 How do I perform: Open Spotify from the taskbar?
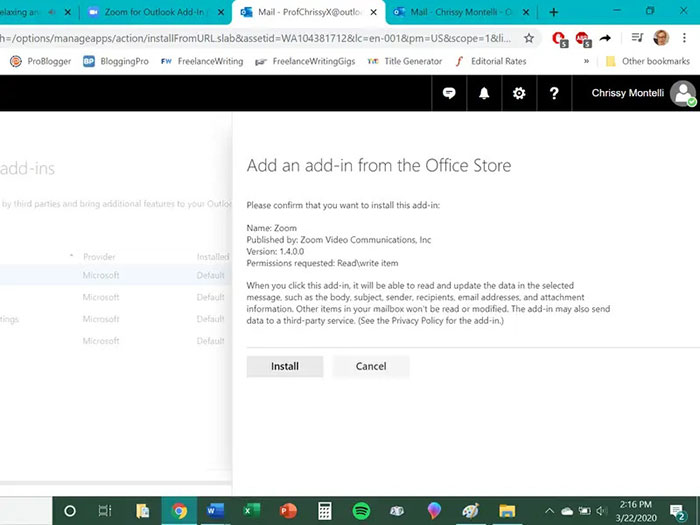(361, 510)
